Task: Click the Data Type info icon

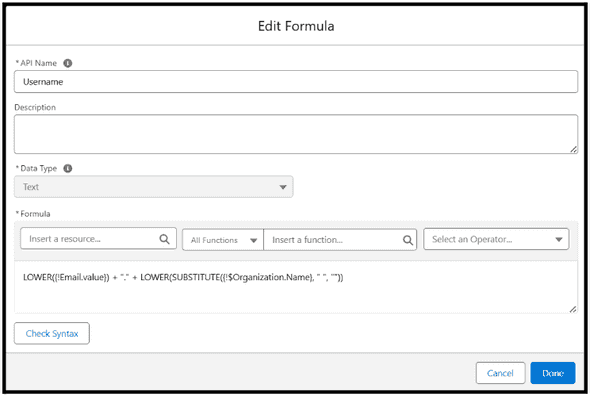Action: tap(67, 168)
